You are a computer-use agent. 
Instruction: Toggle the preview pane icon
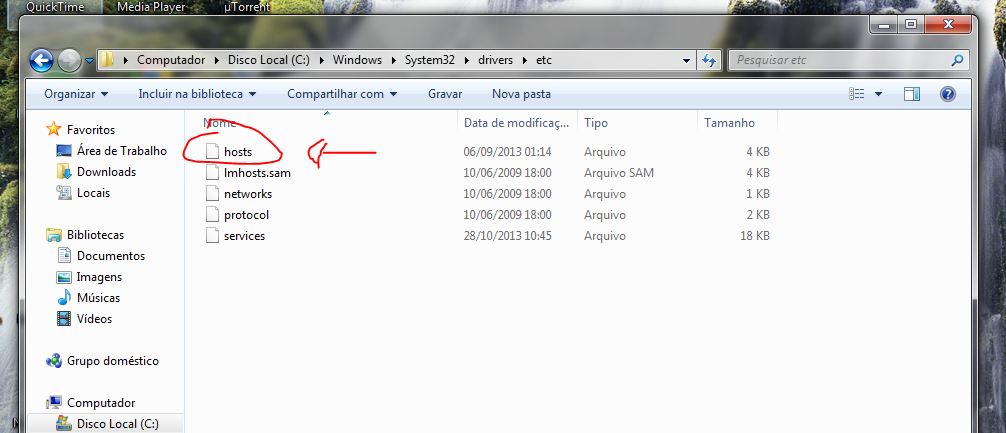[912, 94]
